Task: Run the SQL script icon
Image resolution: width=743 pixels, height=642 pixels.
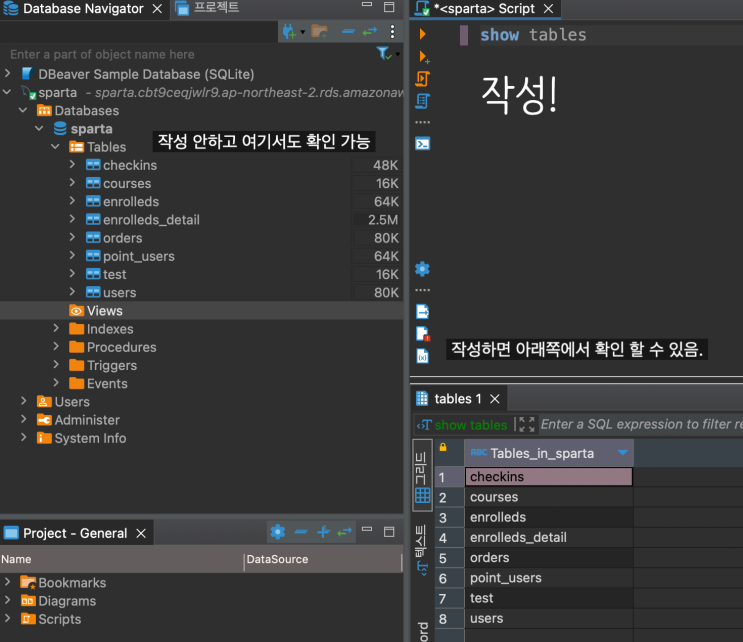Action: click(422, 79)
